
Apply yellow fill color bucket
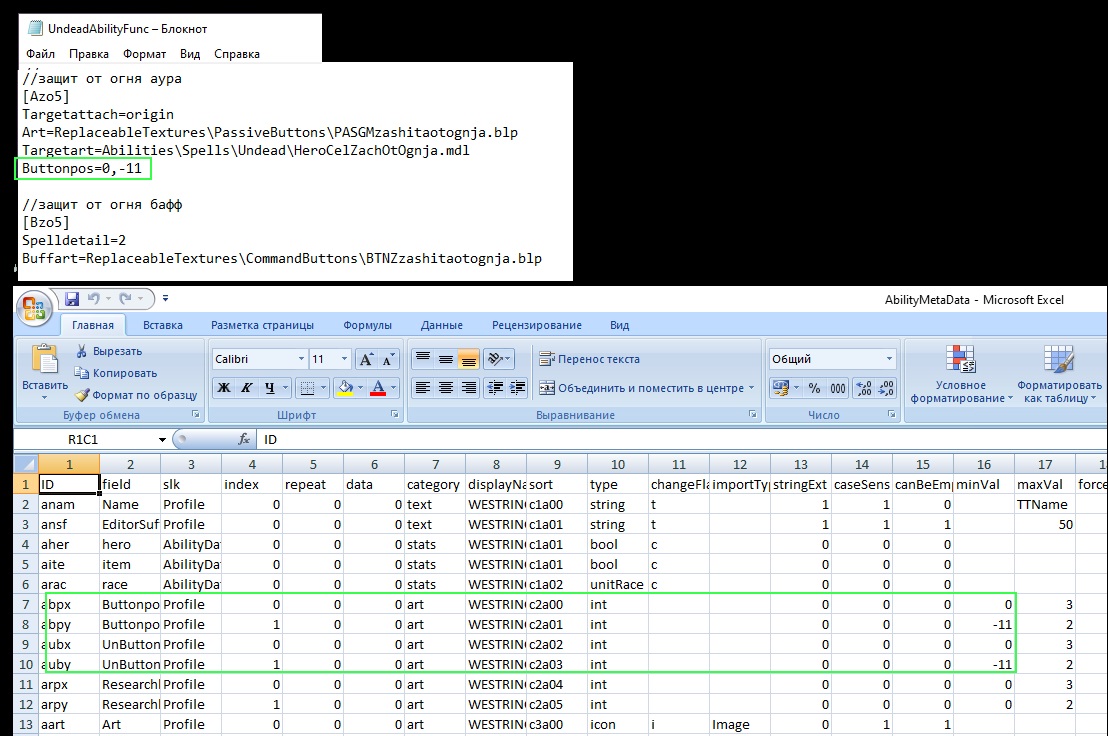345,387
